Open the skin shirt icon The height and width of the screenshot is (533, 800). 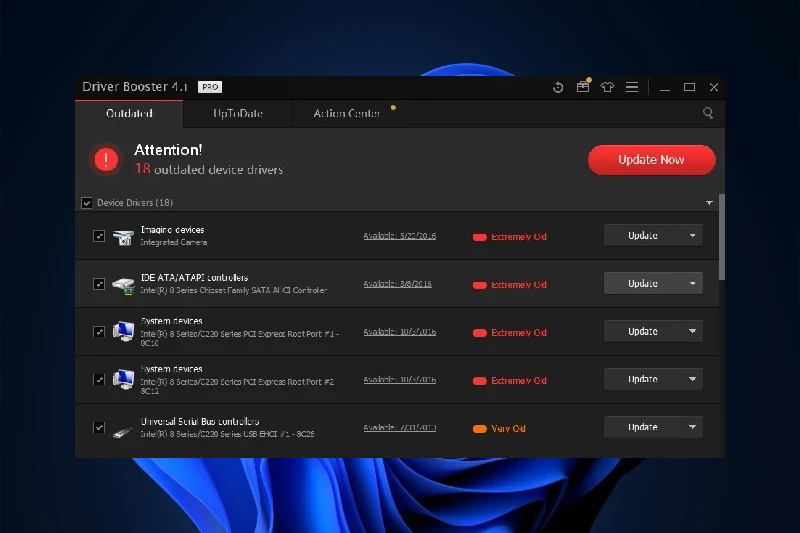point(607,87)
